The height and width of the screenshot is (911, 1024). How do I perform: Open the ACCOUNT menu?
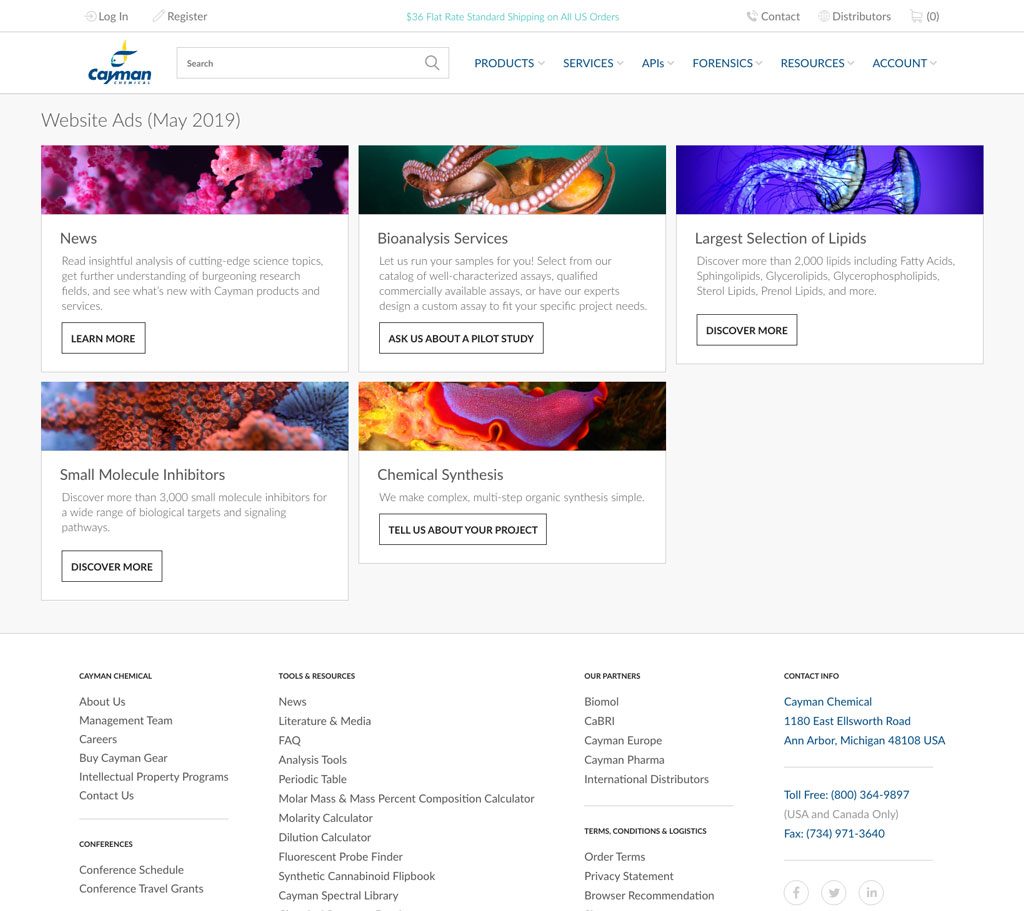904,63
